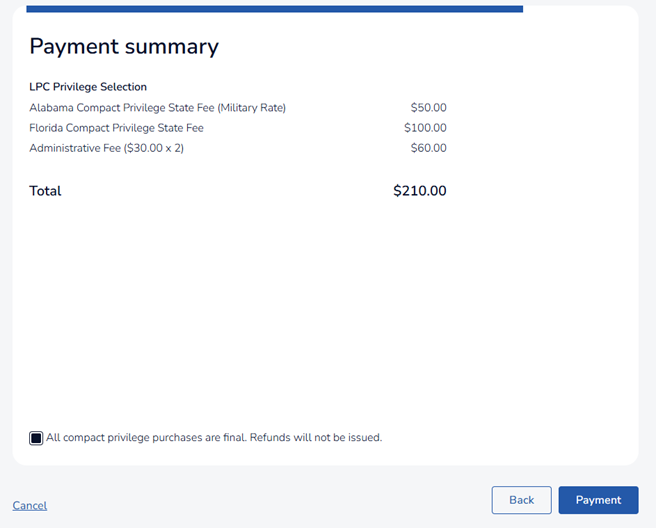Click the unfilled end of the progress bar

(x=574, y=9)
